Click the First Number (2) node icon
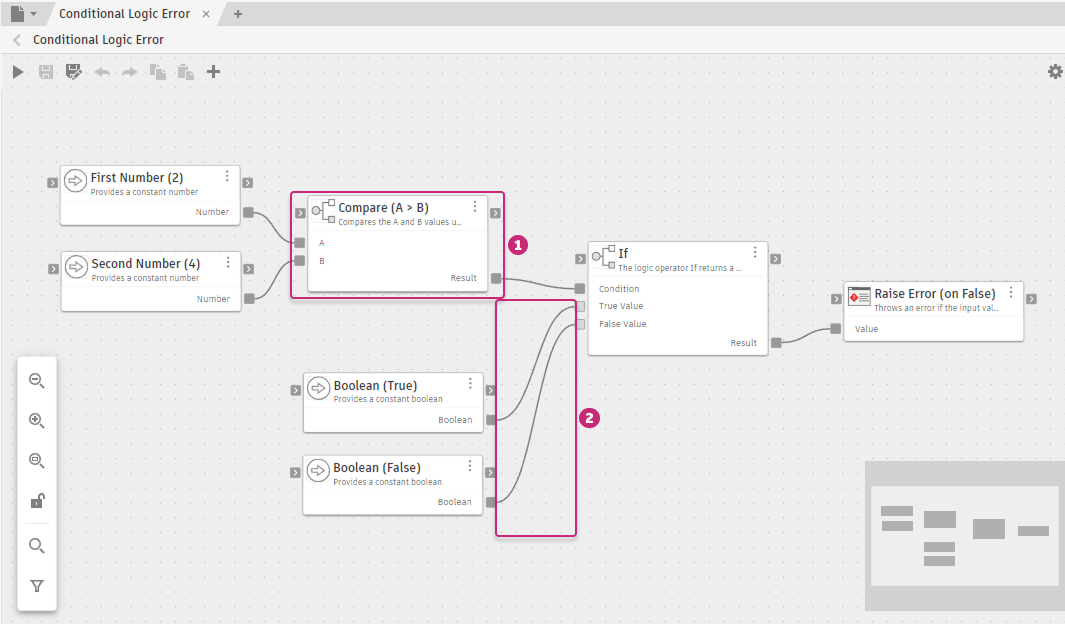Screen dimensions: 1065x624 click(x=75, y=181)
